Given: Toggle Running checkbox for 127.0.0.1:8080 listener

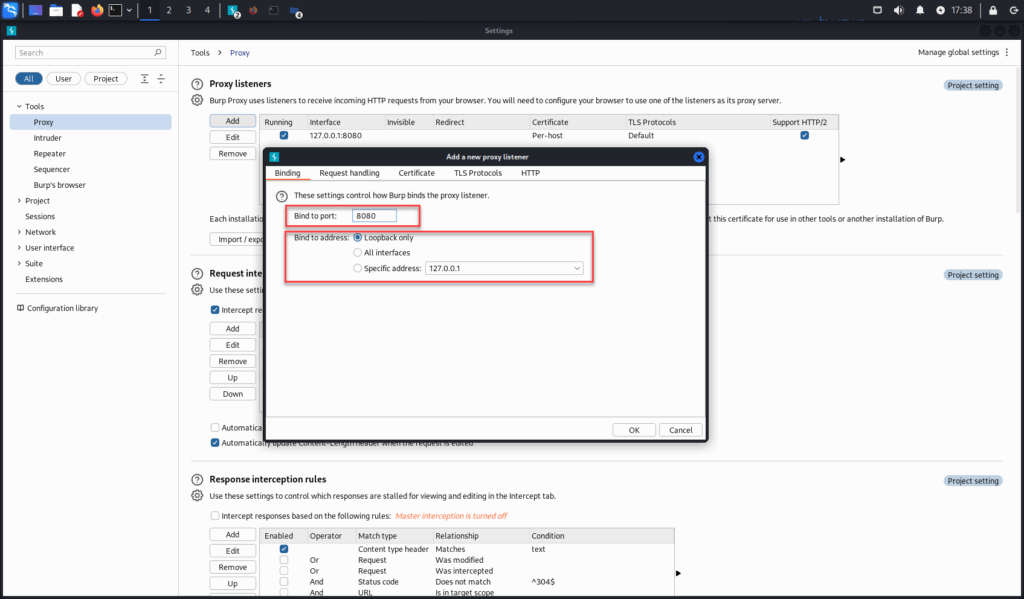Looking at the screenshot, I should click(283, 135).
